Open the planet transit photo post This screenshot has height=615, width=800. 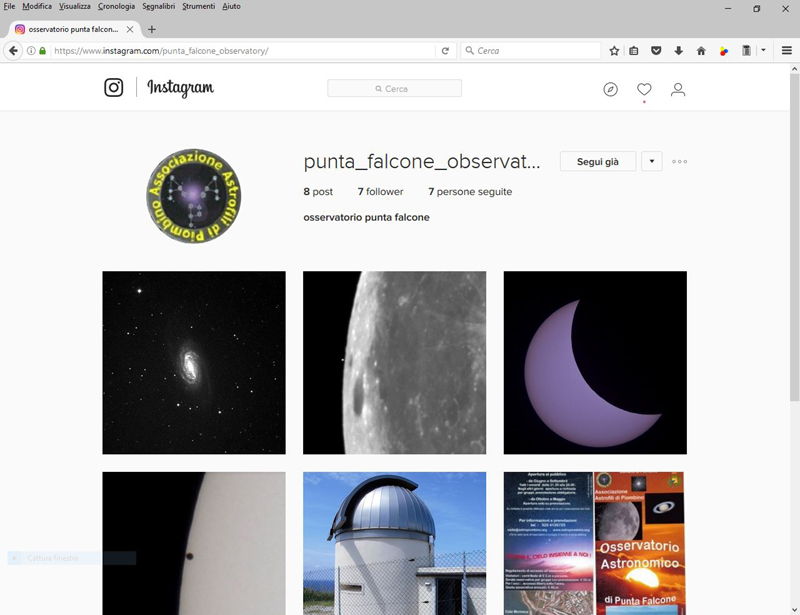tap(194, 544)
